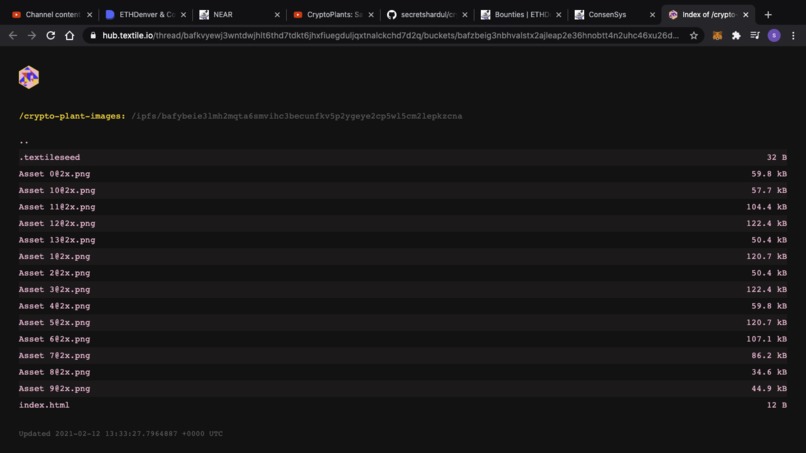
Task: Open the Extensions puzzle-piece menu
Action: click(736, 35)
